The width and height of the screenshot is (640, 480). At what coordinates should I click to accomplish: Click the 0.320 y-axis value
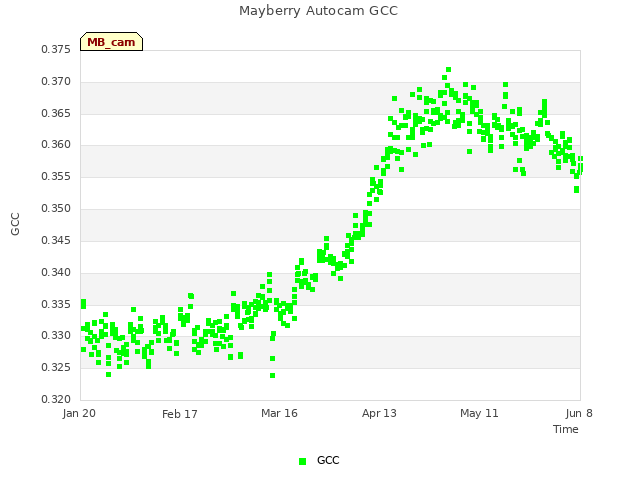click(x=56, y=399)
